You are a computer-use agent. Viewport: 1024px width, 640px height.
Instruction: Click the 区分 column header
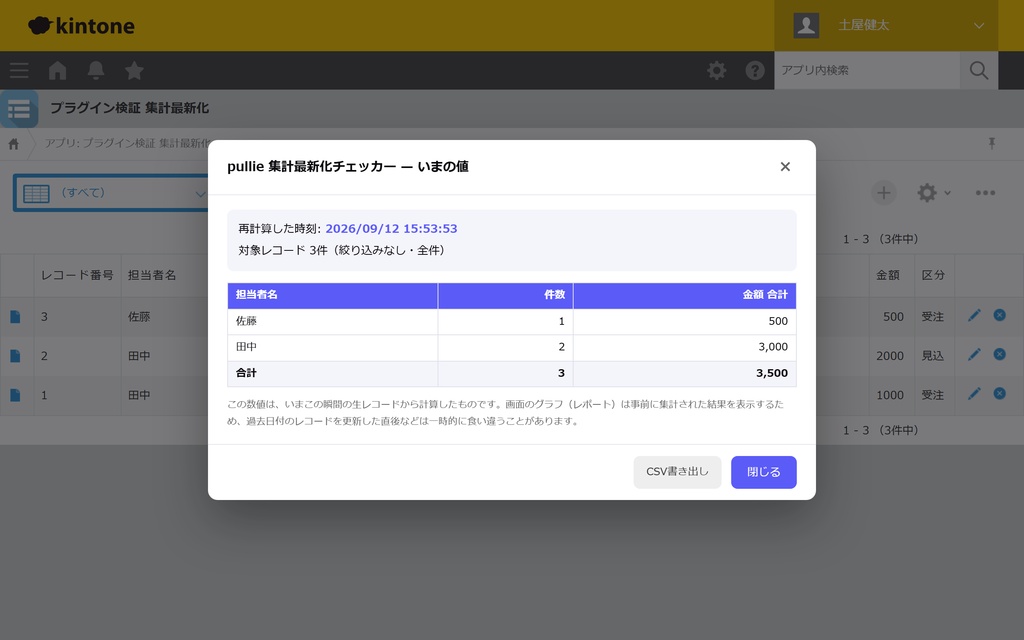tap(933, 275)
